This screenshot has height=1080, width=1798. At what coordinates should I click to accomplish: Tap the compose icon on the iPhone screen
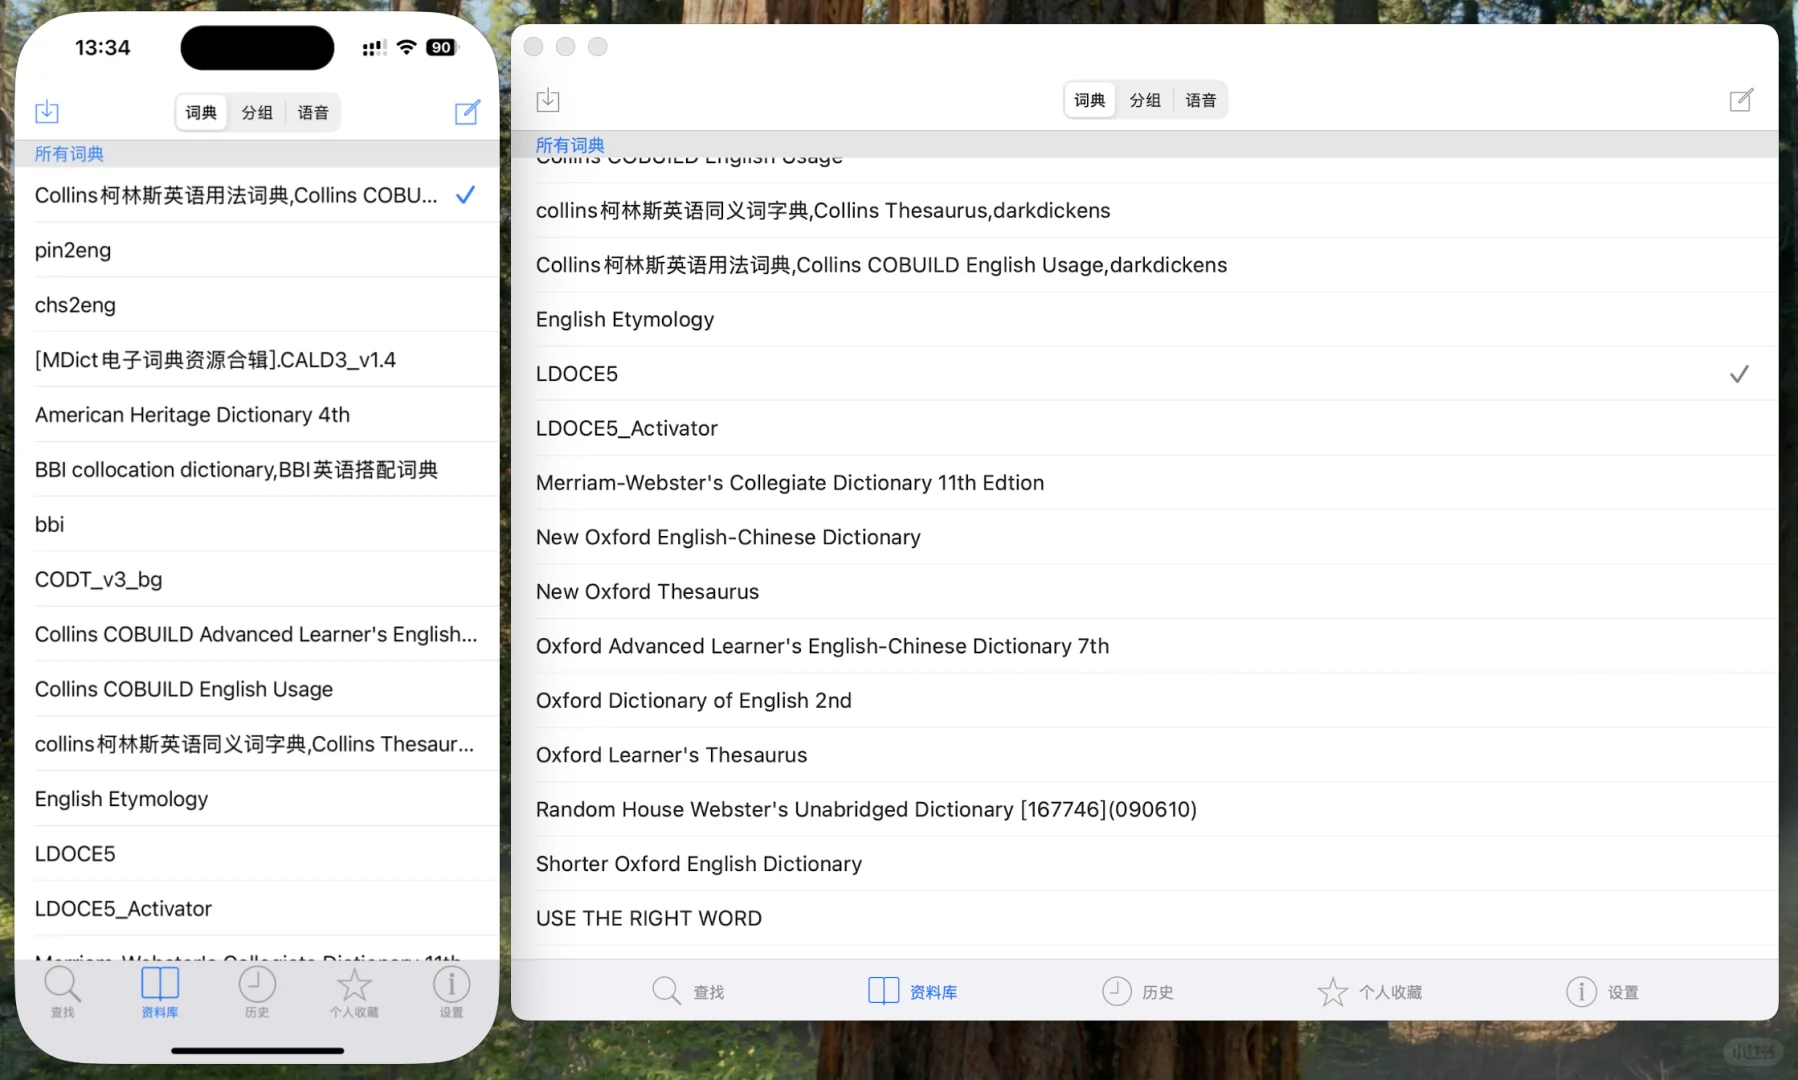[467, 112]
